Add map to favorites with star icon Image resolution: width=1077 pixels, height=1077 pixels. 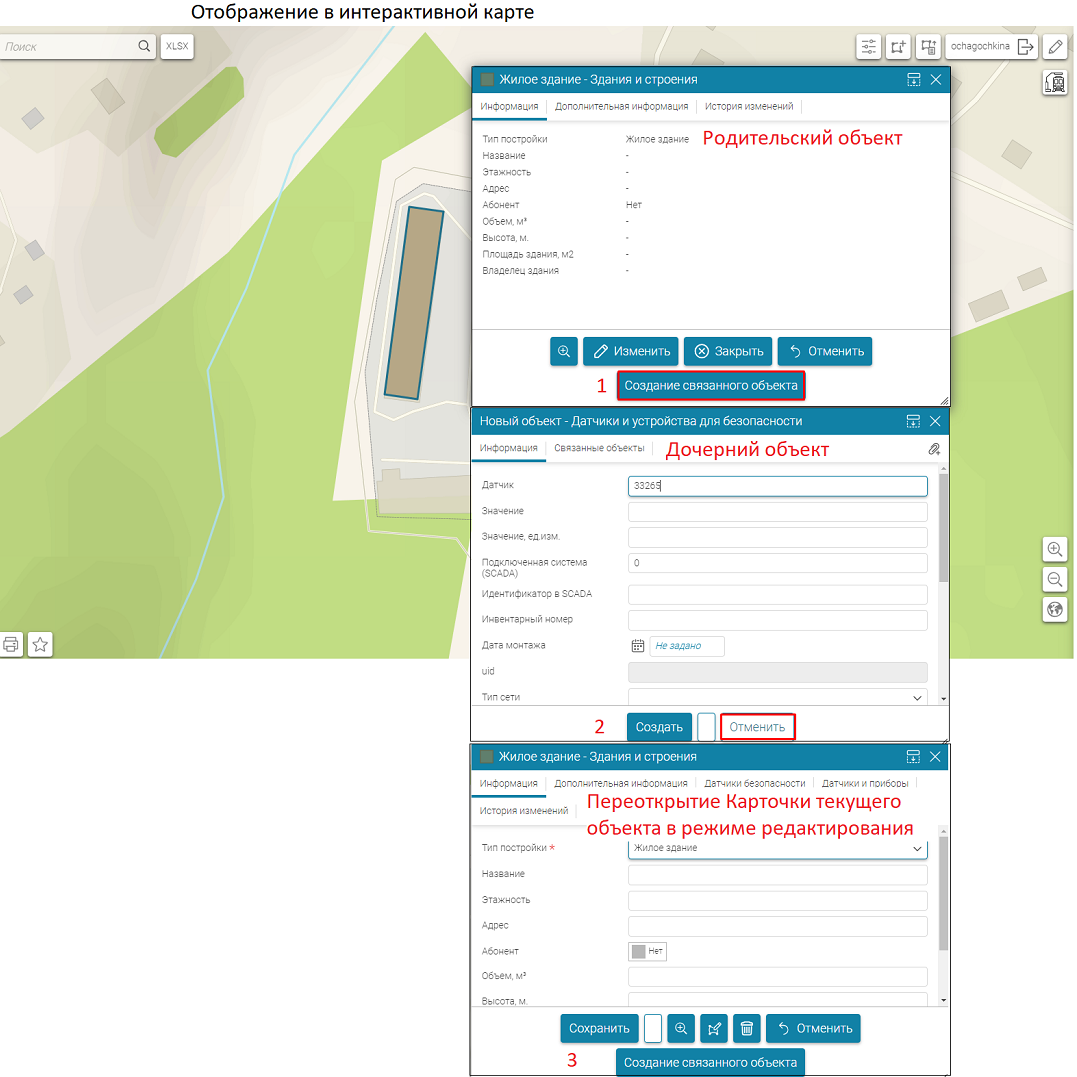pyautogui.click(x=40, y=645)
